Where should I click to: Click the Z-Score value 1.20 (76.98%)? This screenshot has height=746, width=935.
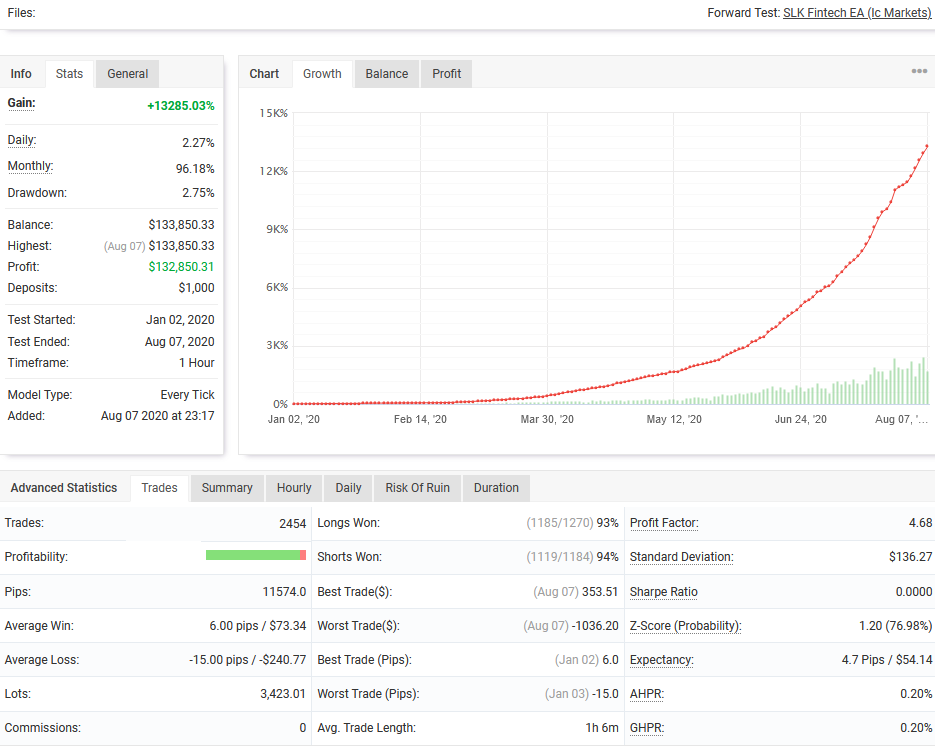point(895,626)
